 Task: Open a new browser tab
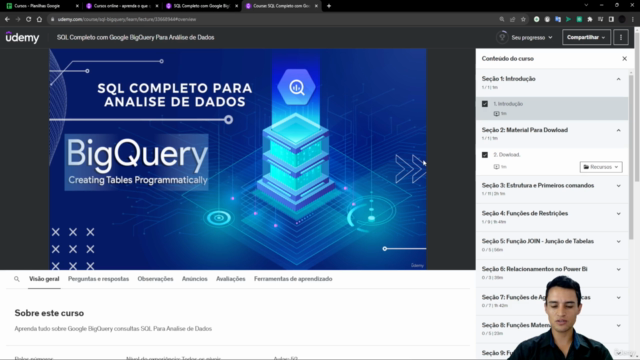(329, 6)
